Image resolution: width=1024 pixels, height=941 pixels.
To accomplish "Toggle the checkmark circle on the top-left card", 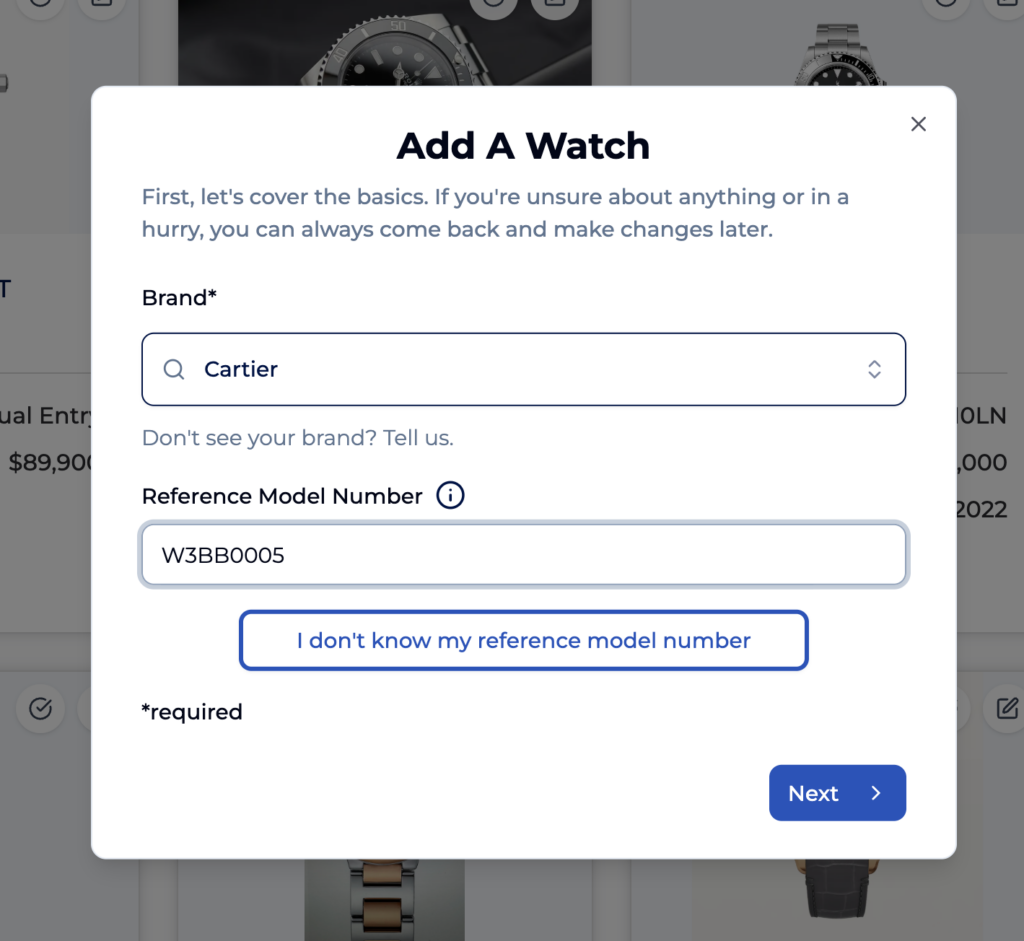I will click(x=40, y=5).
